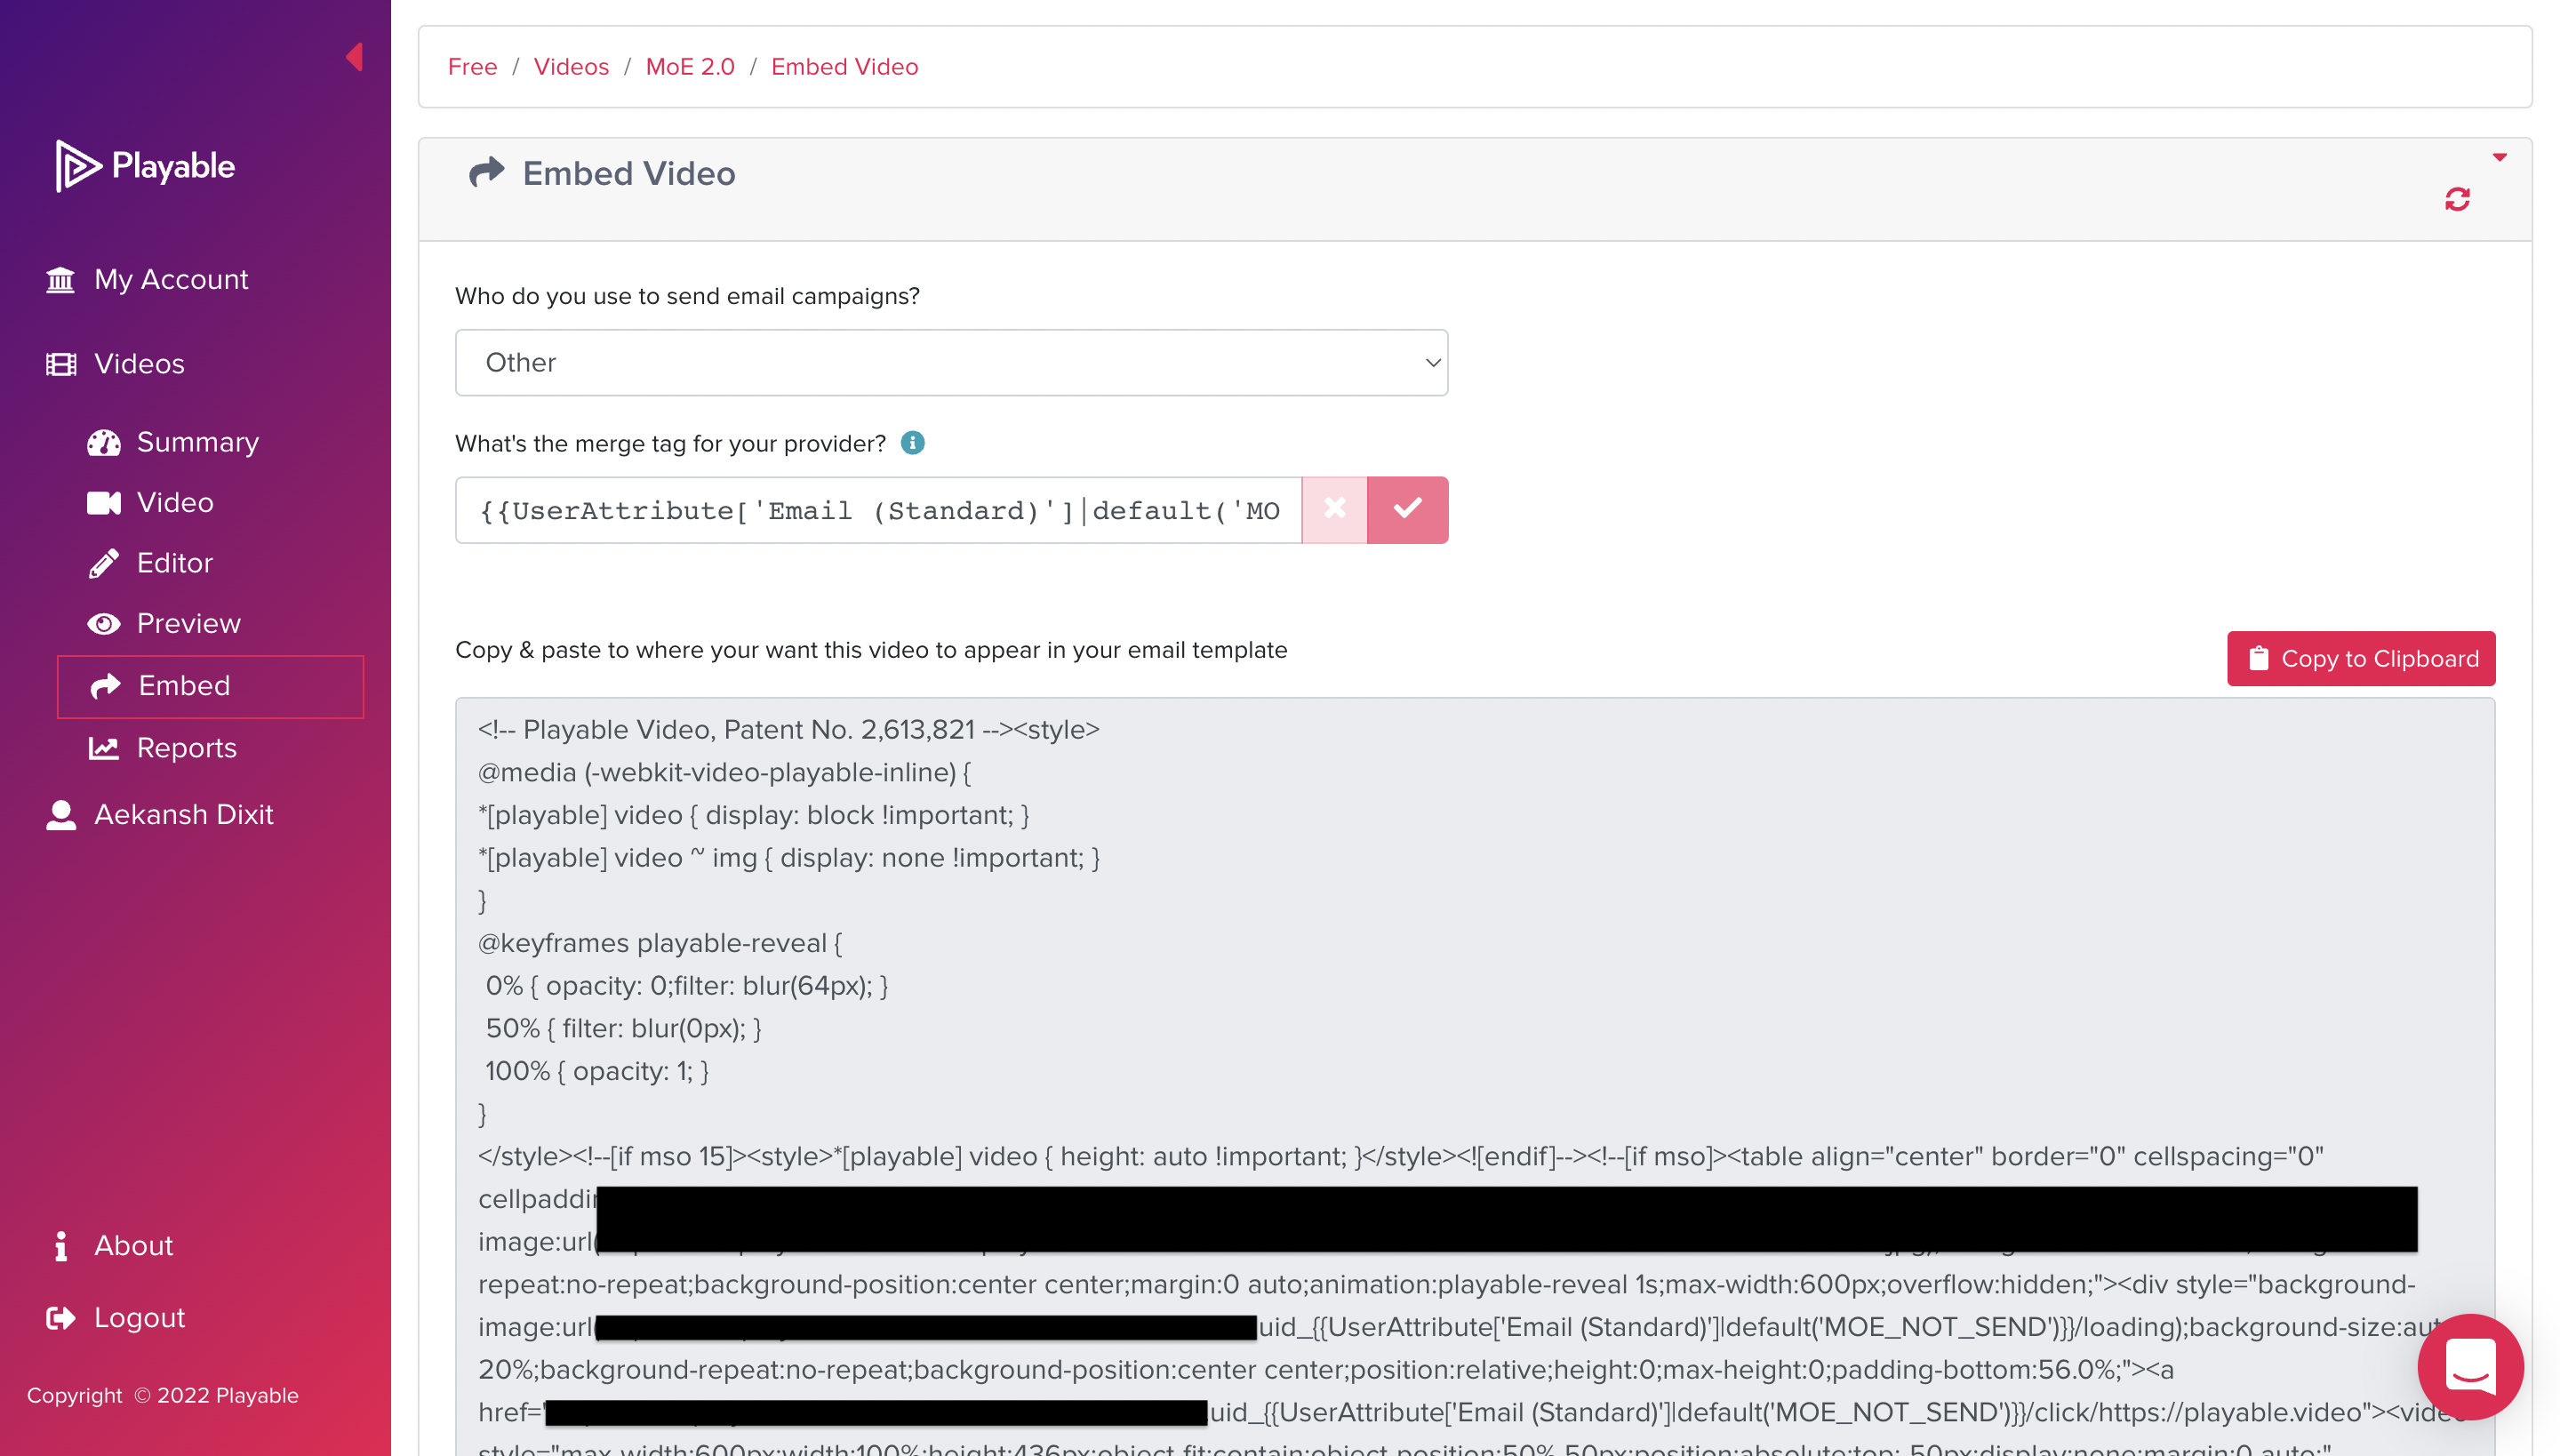2560x1456 pixels.
Task: Click the '*[playable] video { display: block' code line
Action: pyautogui.click(x=754, y=815)
